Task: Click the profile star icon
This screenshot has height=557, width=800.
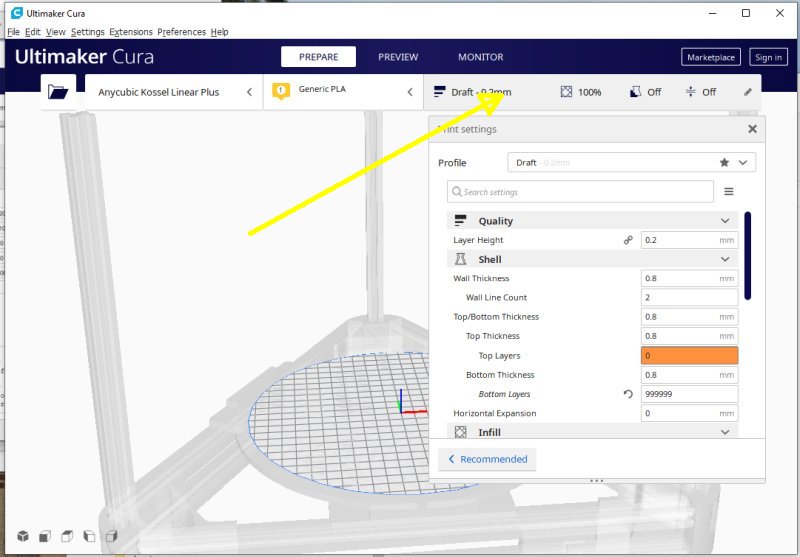Action: [724, 162]
